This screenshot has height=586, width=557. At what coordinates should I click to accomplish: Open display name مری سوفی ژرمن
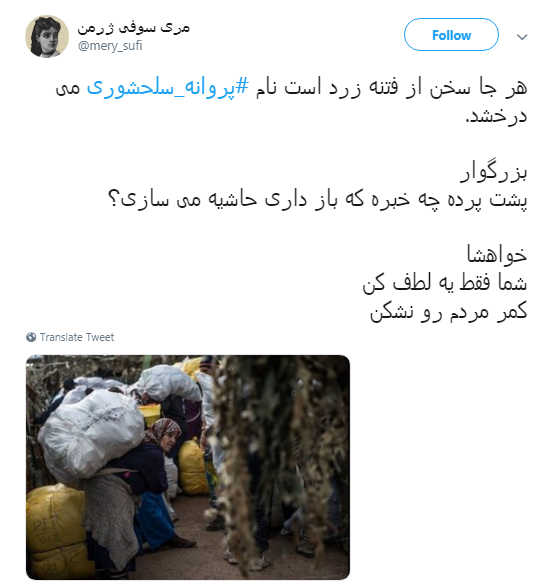click(x=133, y=27)
